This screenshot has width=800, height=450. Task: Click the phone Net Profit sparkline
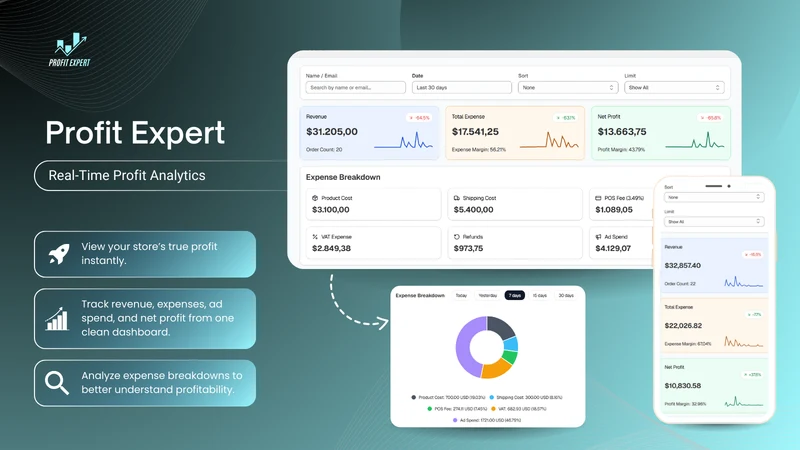coord(743,402)
